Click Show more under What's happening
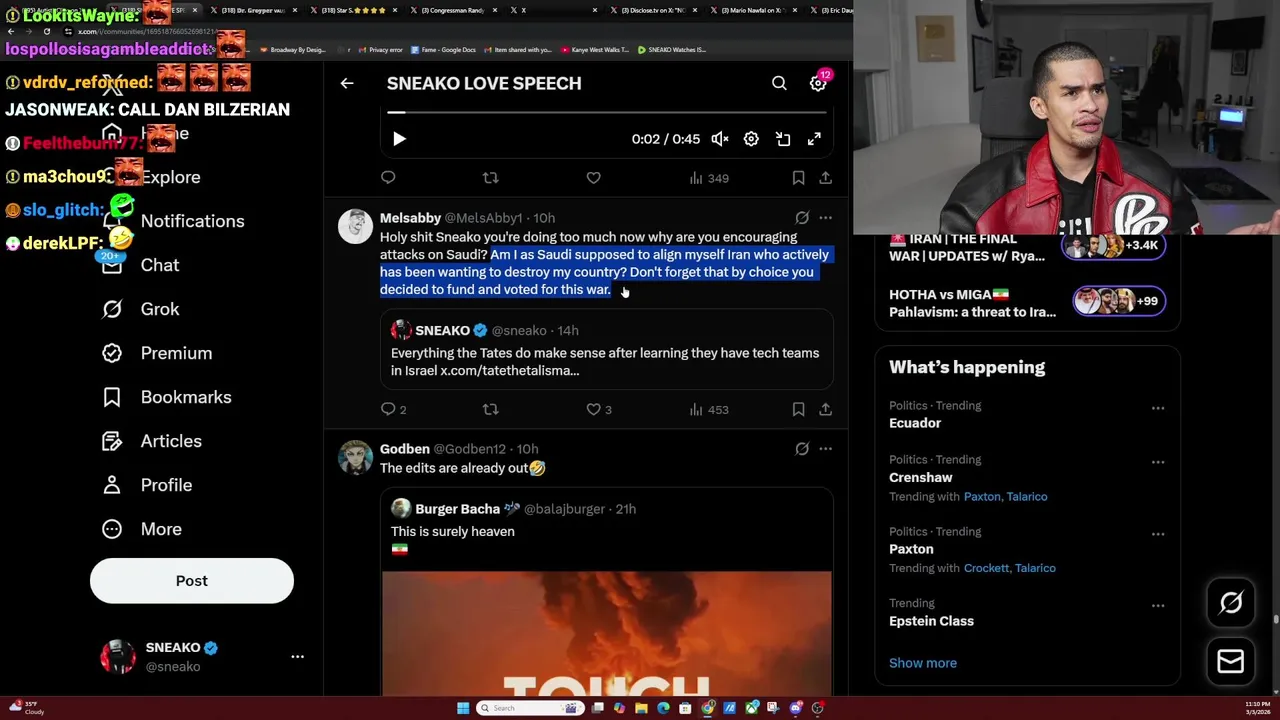Screen dimensions: 1280x720 [x=923, y=663]
